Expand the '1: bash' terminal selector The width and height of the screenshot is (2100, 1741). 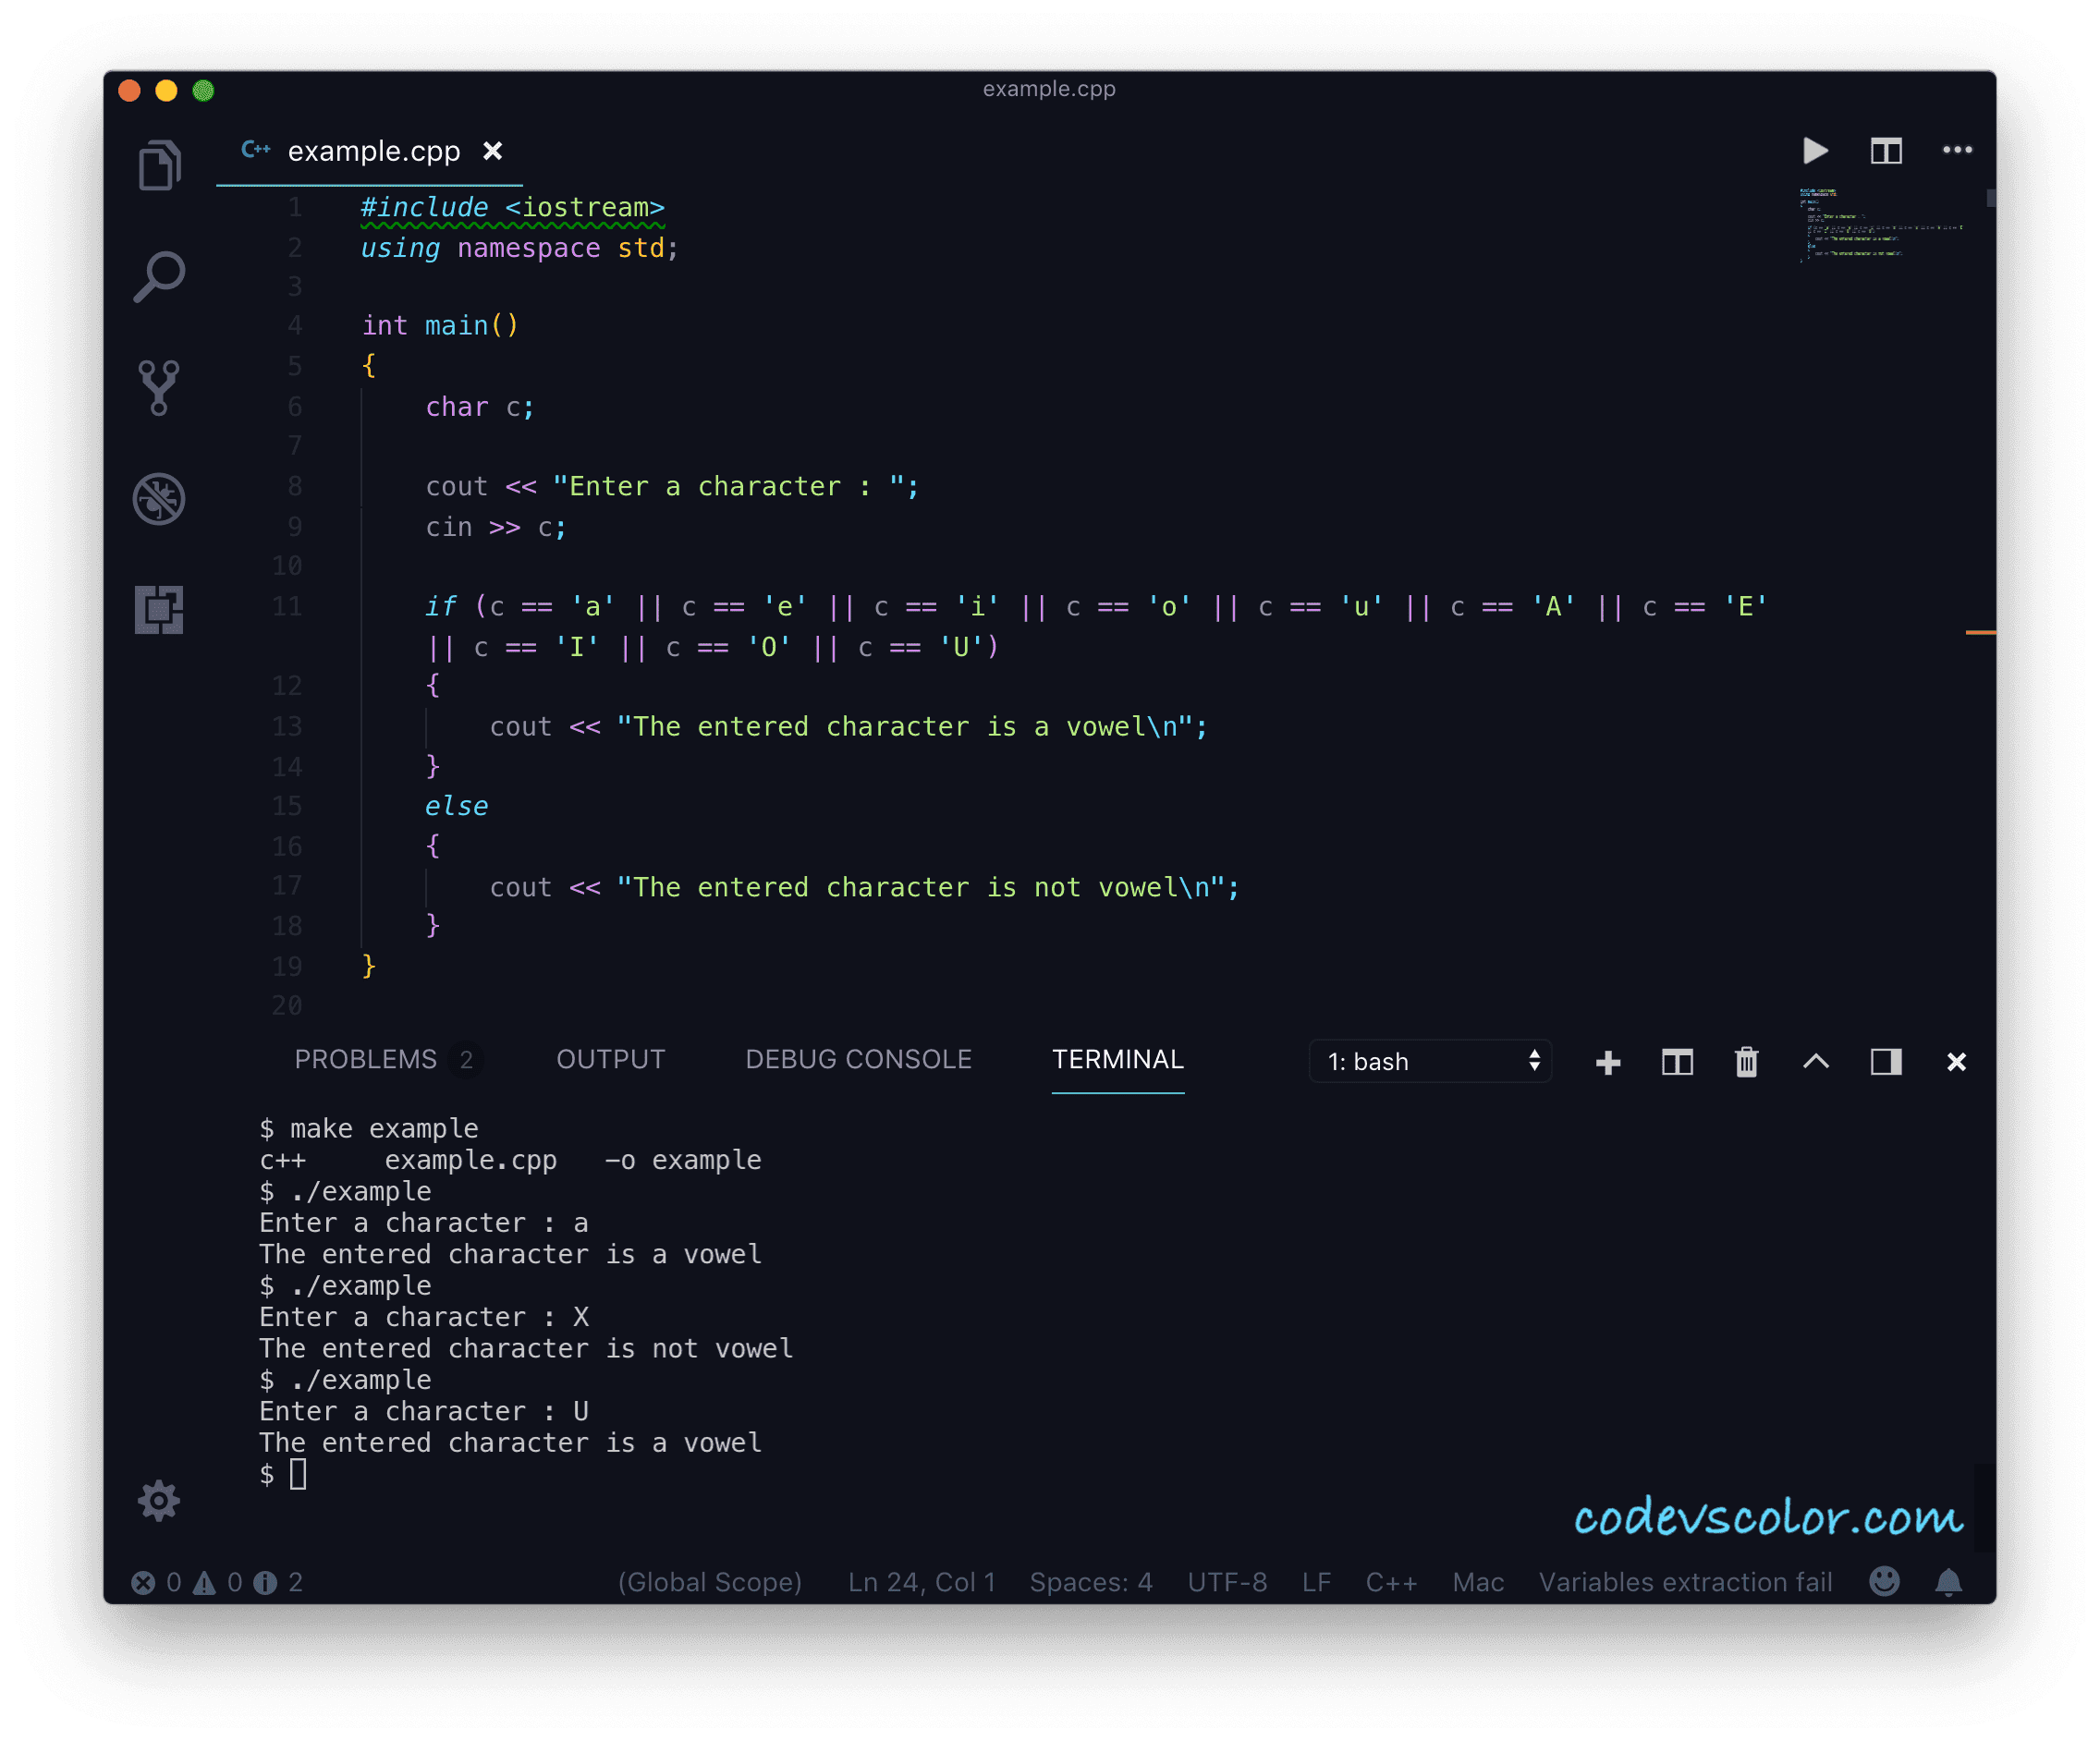click(x=1430, y=1062)
